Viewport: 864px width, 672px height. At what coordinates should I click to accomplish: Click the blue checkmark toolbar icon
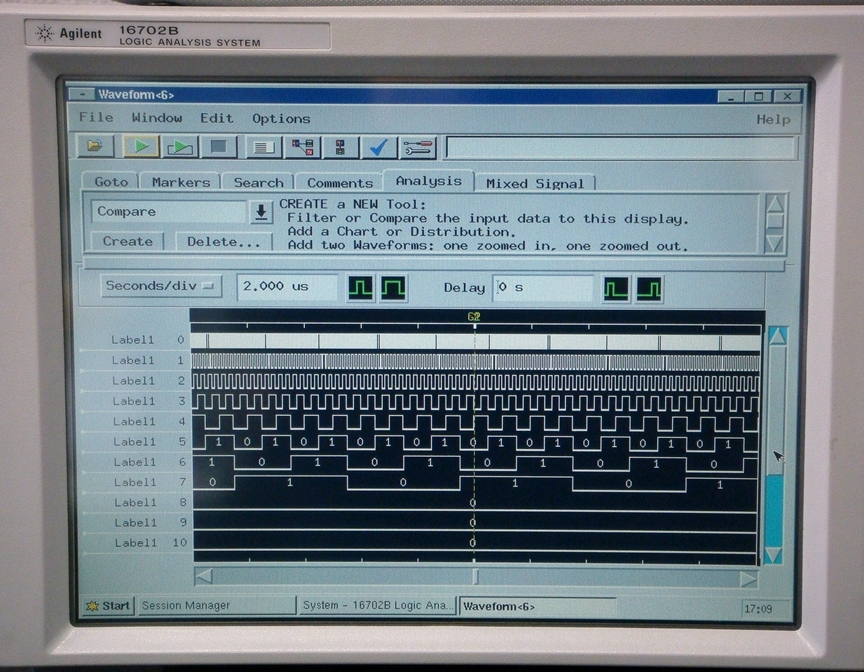pos(379,148)
